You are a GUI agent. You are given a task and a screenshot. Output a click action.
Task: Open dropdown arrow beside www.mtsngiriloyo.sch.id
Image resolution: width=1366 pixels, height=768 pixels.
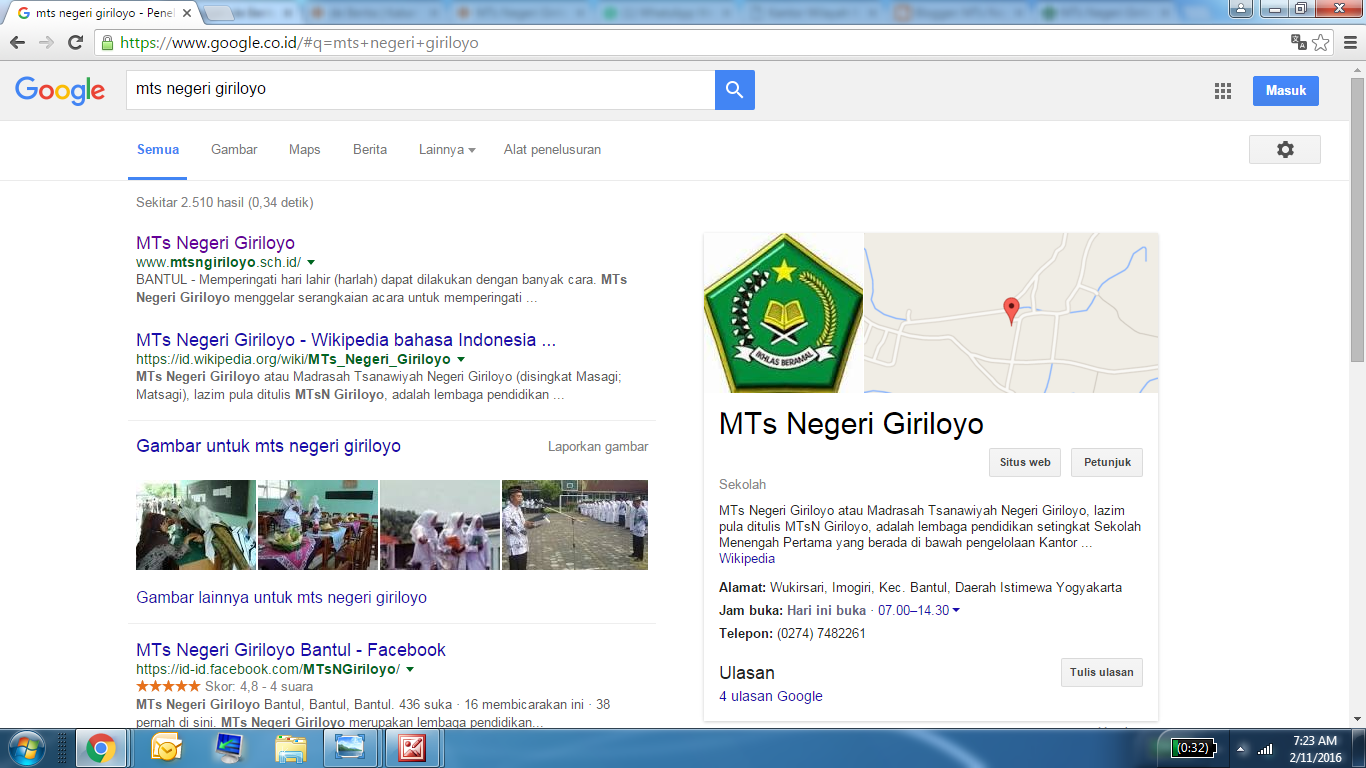pos(311,262)
